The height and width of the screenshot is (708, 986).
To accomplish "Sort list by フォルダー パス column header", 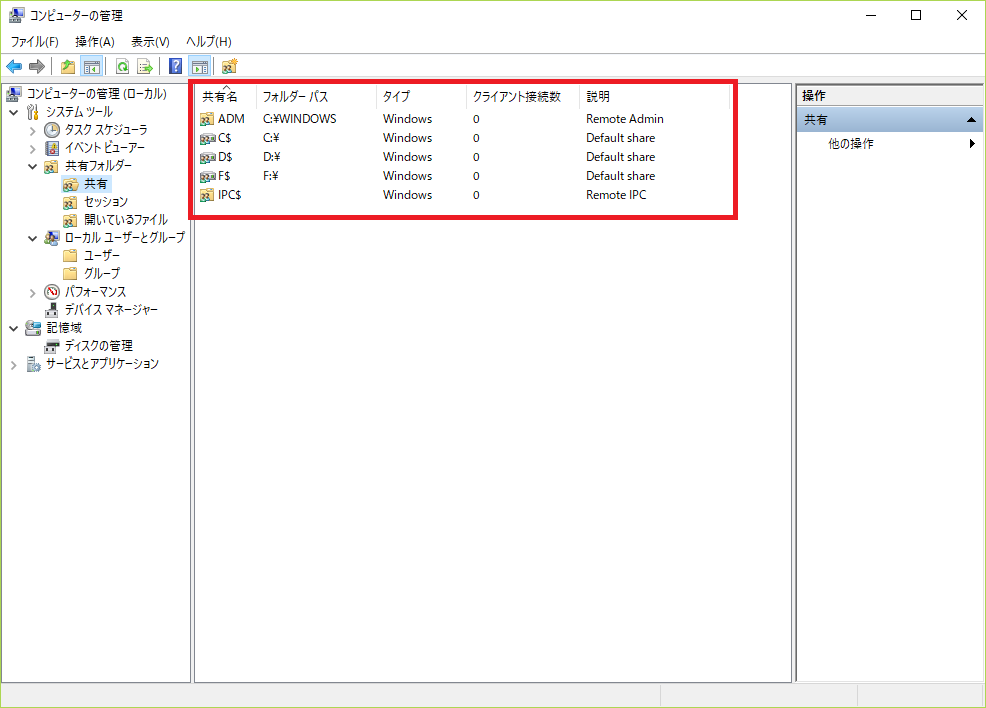I will point(295,97).
